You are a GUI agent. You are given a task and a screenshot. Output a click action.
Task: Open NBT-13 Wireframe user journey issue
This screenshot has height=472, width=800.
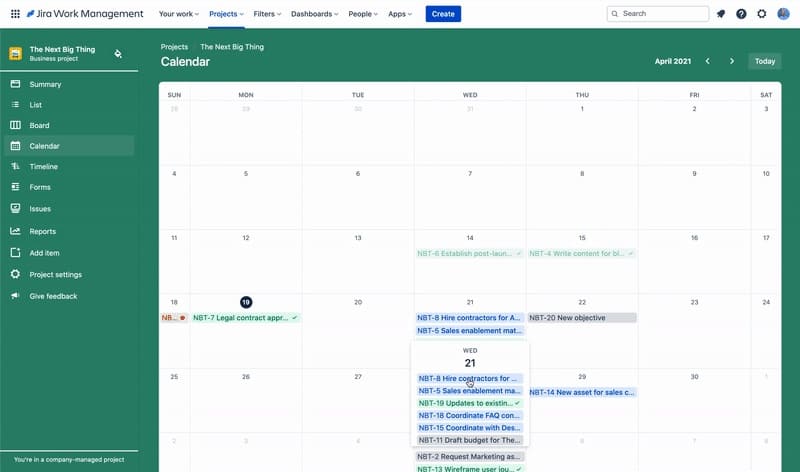pos(469,468)
